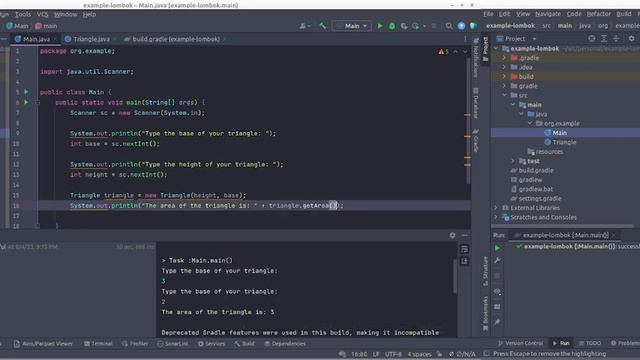Image resolution: width=640 pixels, height=360 pixels.
Task: Click the layout icon in Run panel
Action: (497, 307)
